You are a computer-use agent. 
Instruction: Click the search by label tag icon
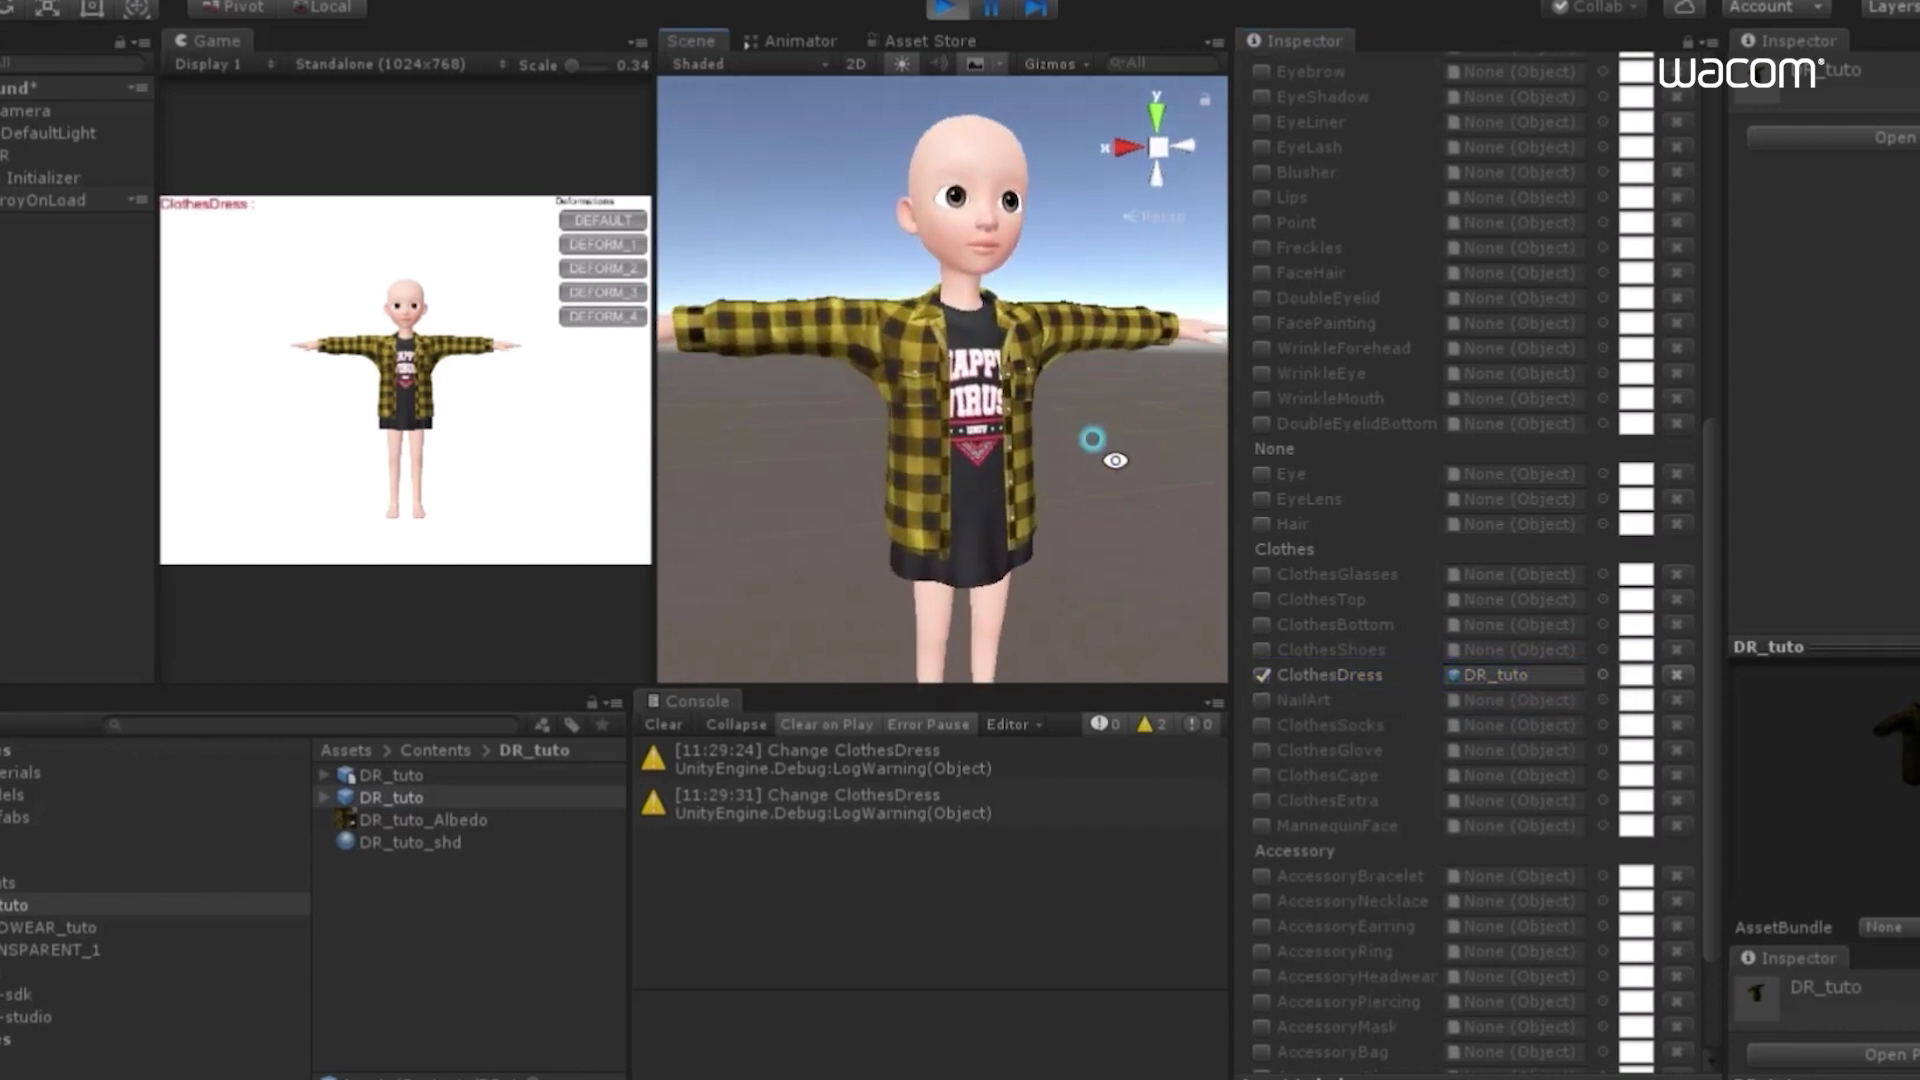[x=572, y=725]
